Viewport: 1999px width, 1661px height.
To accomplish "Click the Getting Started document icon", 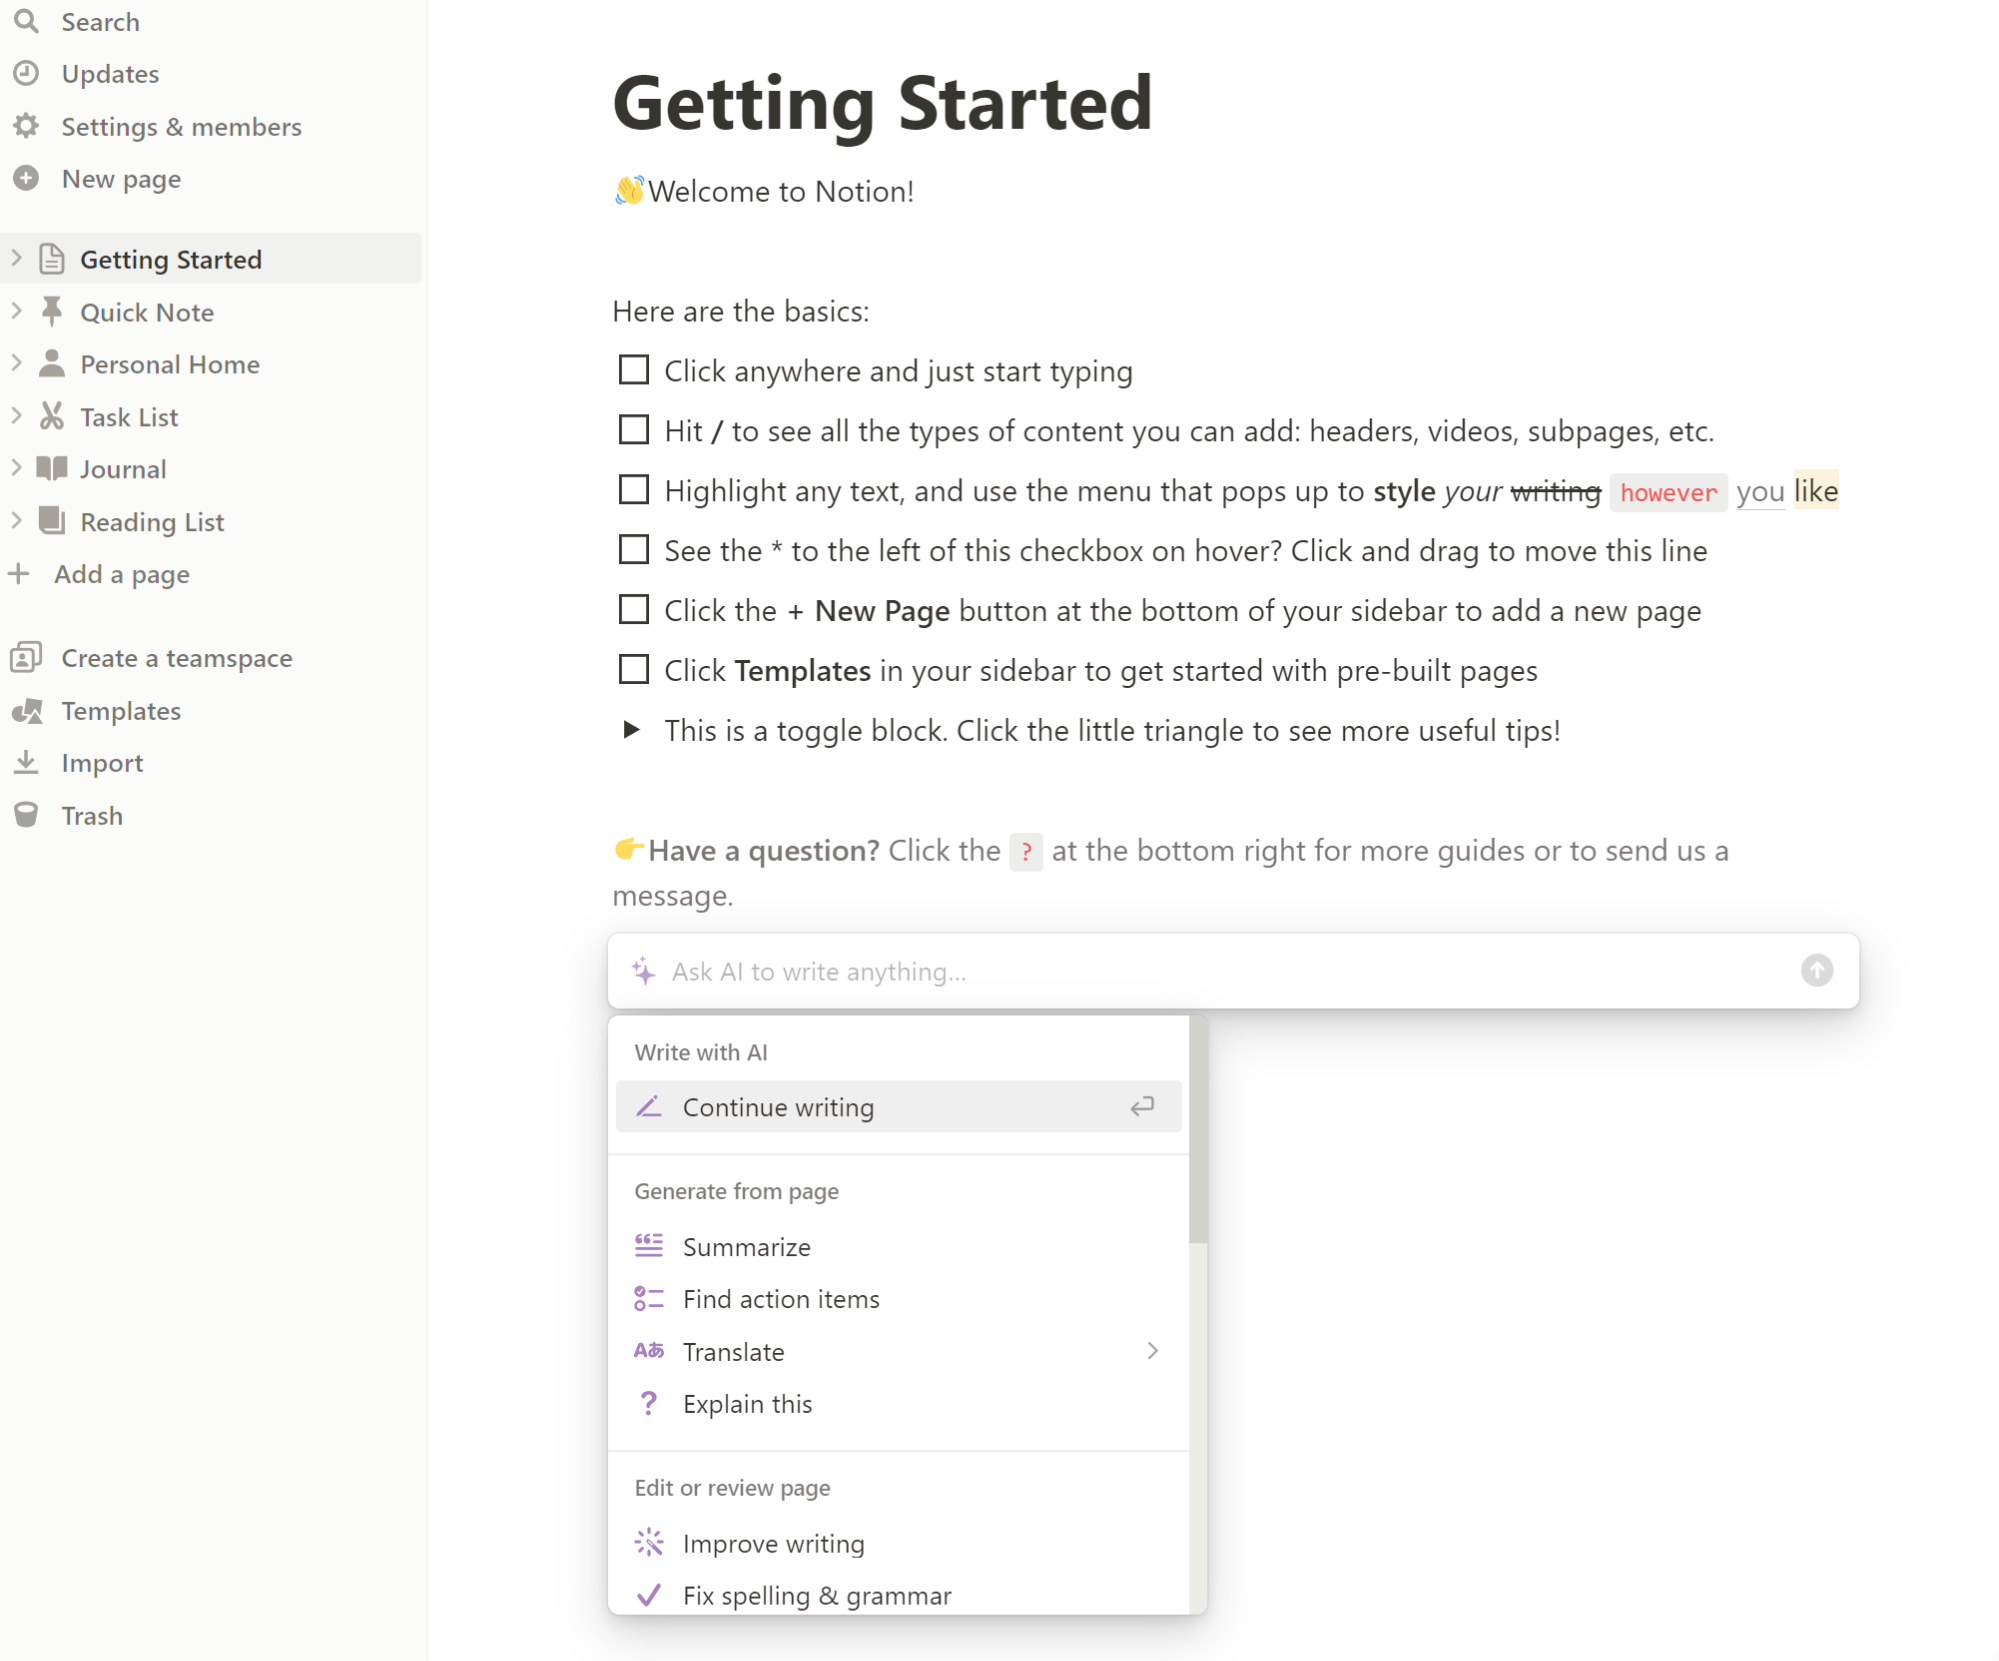I will [x=52, y=259].
